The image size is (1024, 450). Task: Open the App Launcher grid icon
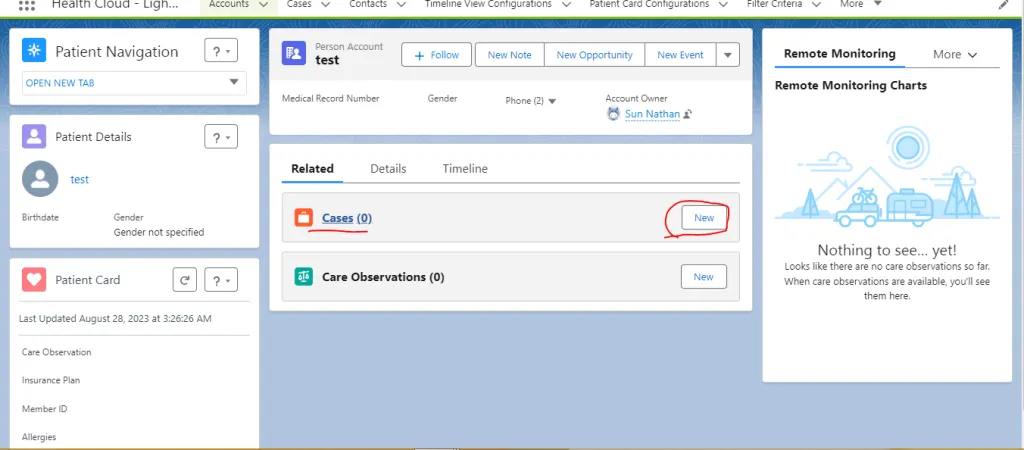(27, 5)
